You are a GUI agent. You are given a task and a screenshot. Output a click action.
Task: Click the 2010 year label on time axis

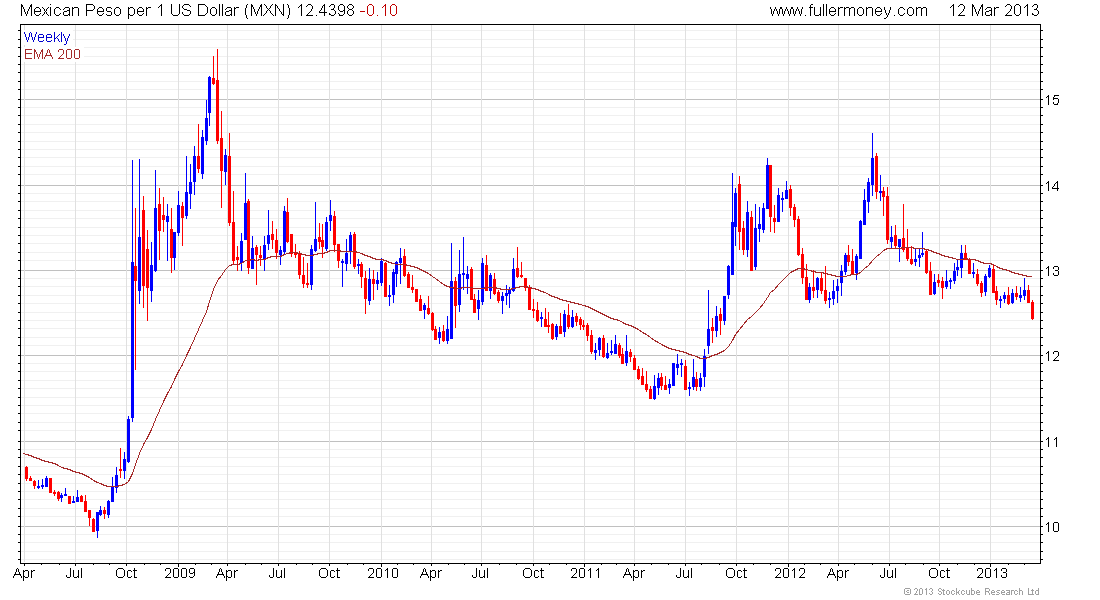382,573
